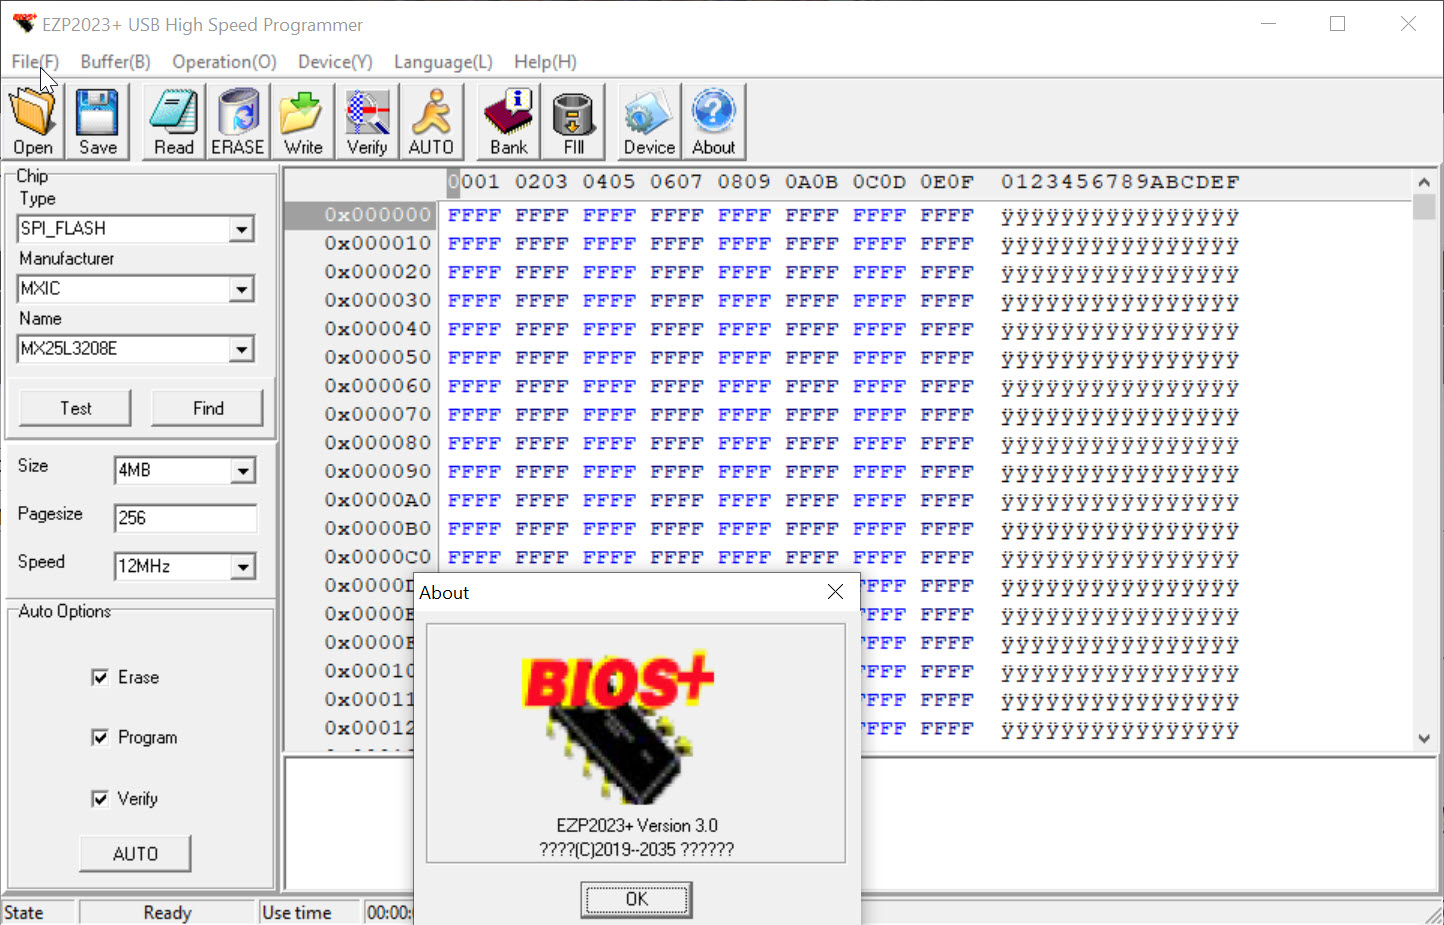Click the About question-mark toolbar icon

click(714, 121)
